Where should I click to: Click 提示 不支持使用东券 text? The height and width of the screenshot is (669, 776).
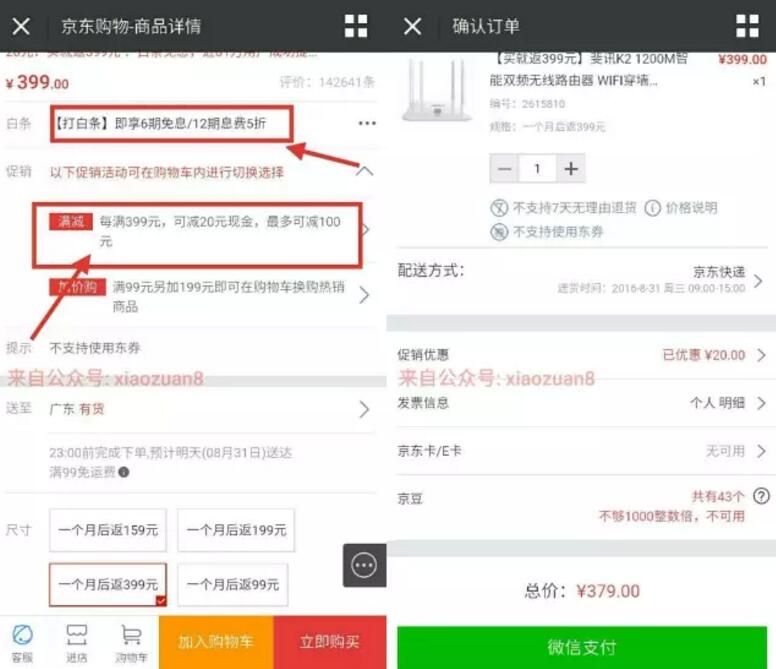click(x=95, y=348)
